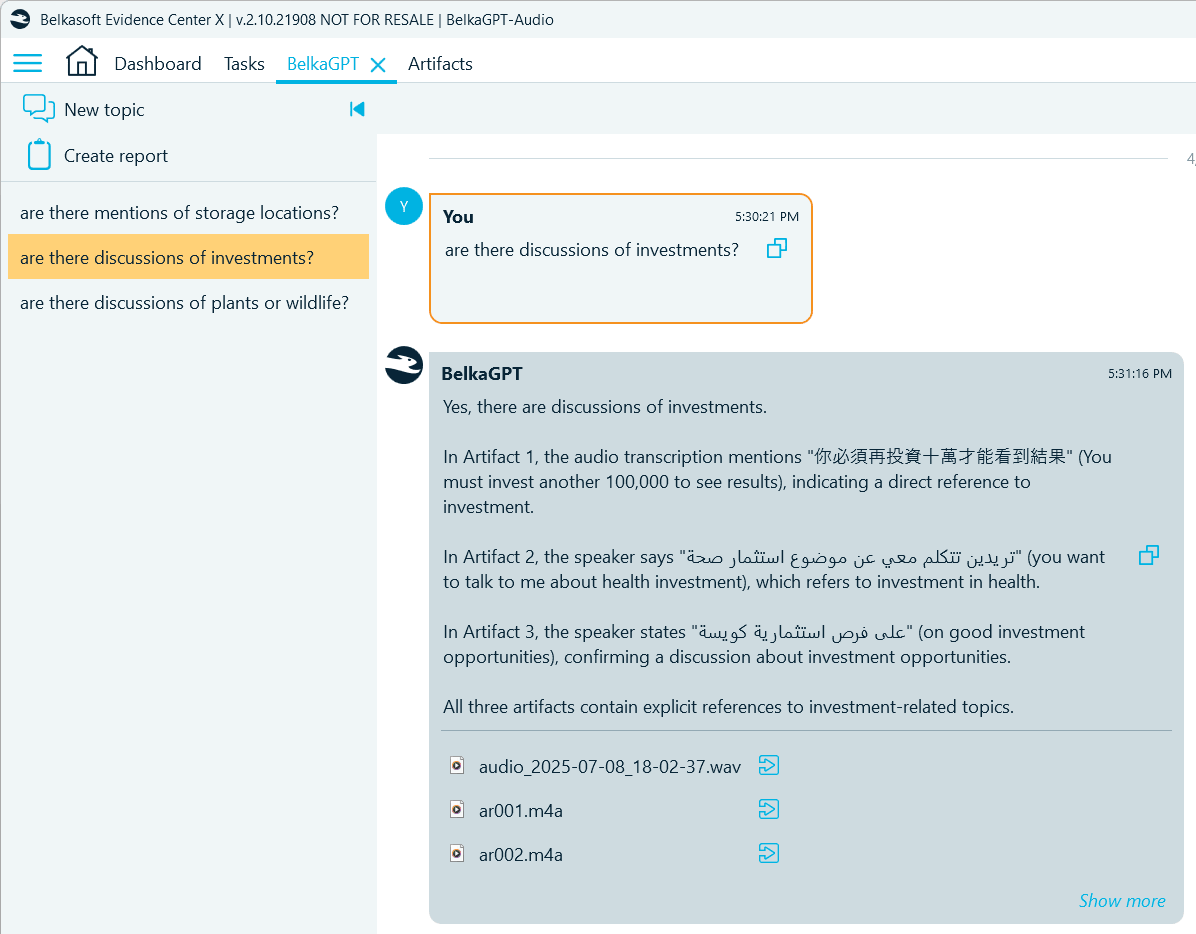
Task: Go to artifact ar001.m4a
Action: point(769,810)
